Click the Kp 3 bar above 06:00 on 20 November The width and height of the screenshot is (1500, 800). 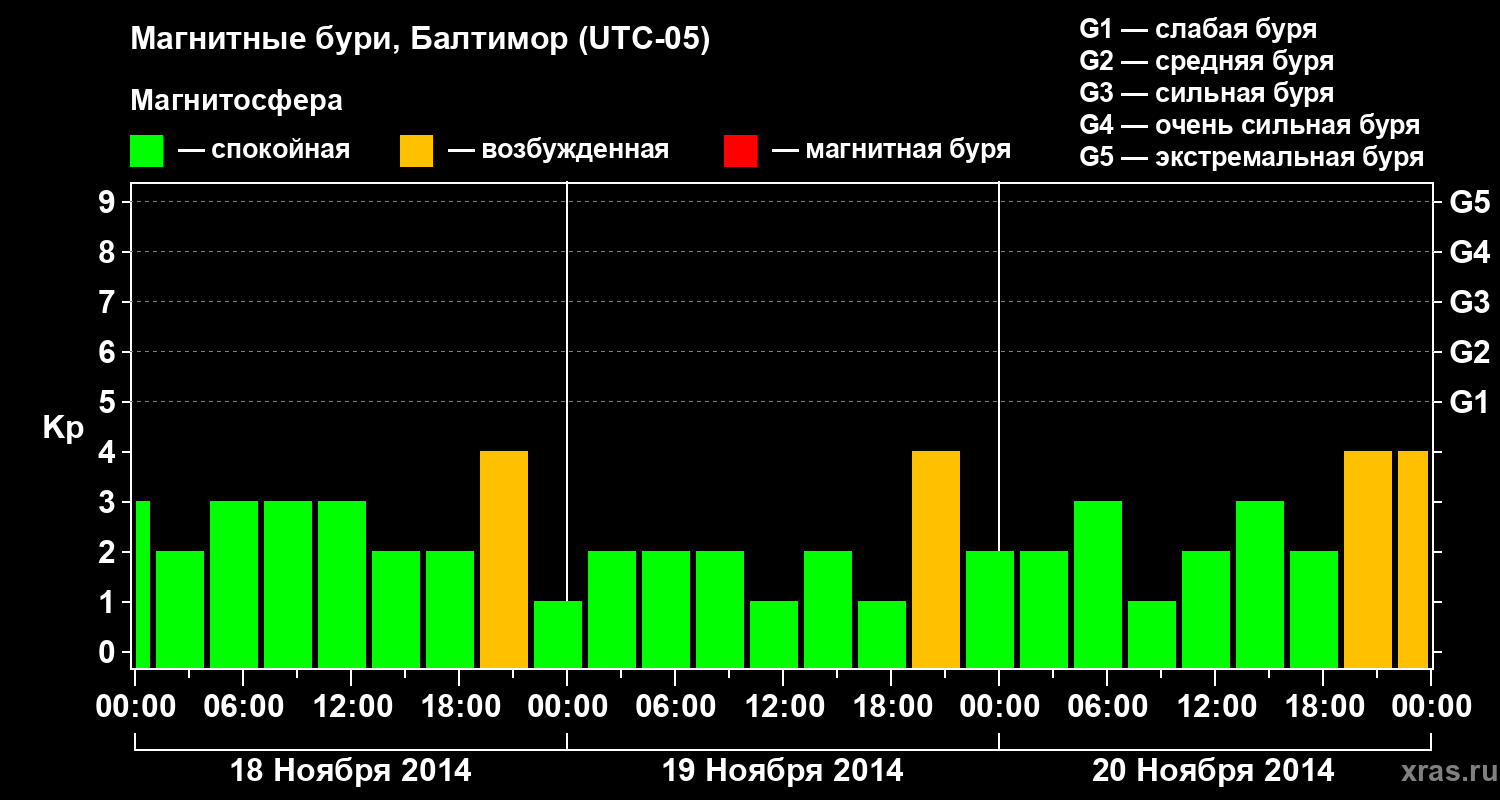tap(1098, 585)
